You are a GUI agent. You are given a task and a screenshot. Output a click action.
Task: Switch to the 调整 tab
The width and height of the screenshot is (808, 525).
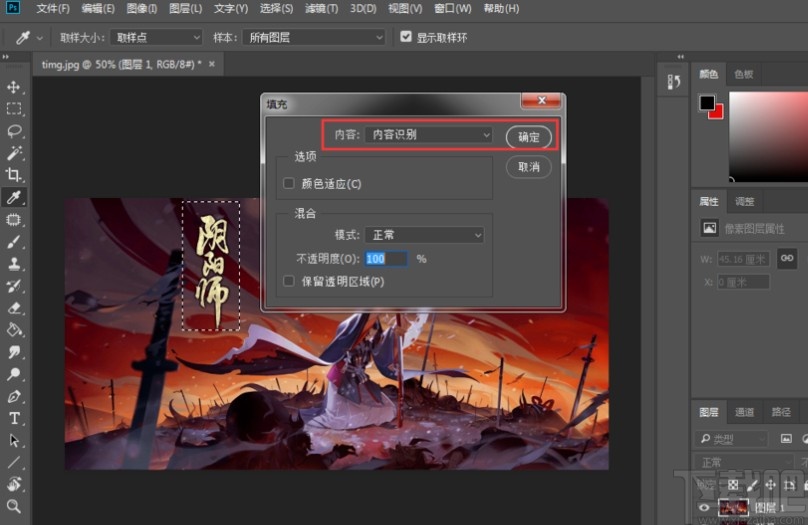tap(745, 201)
